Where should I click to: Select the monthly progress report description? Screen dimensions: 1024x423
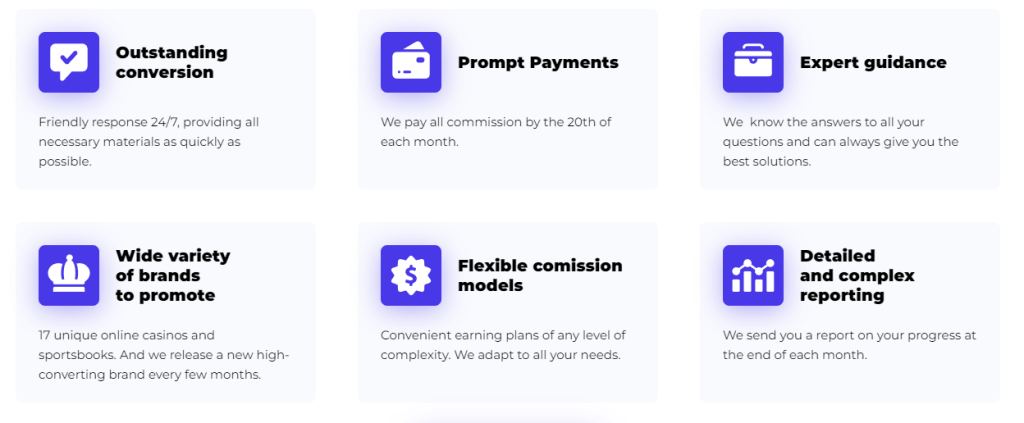(850, 345)
